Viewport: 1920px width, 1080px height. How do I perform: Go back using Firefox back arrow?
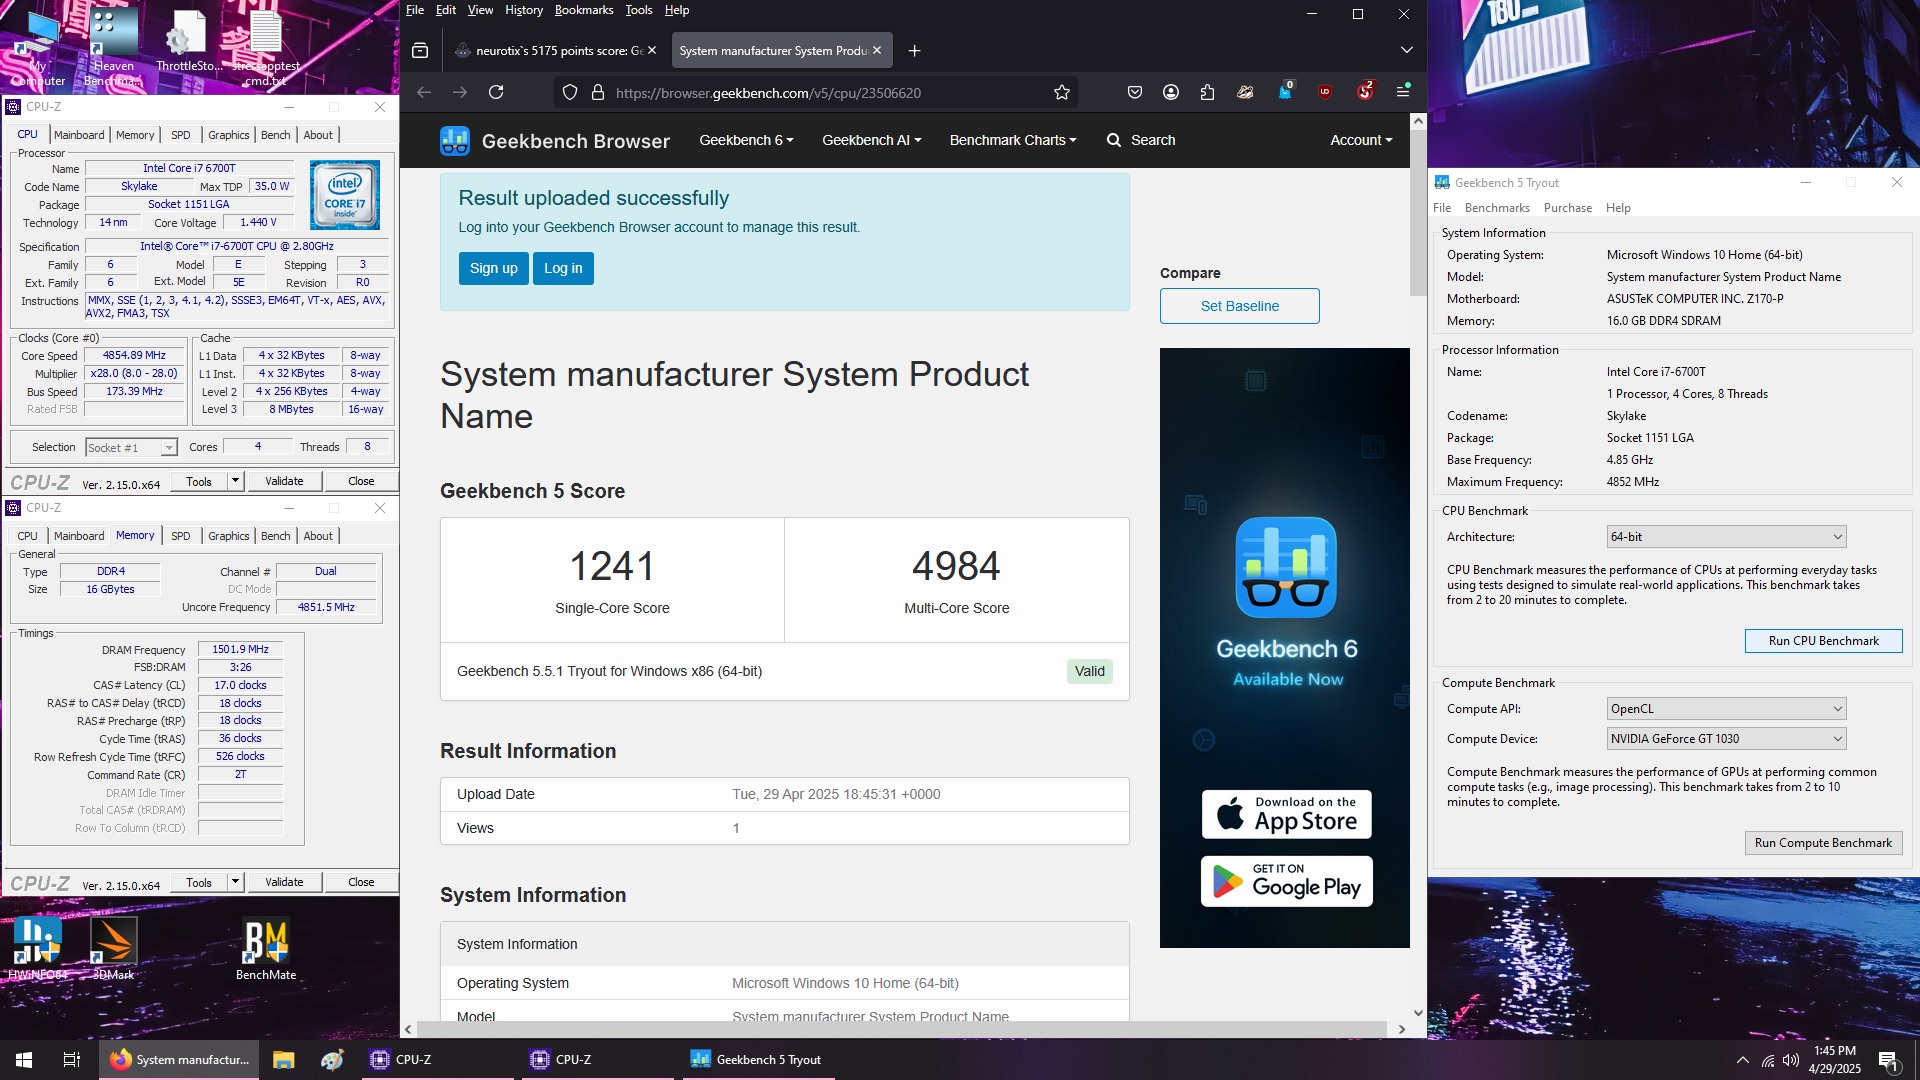pos(424,92)
